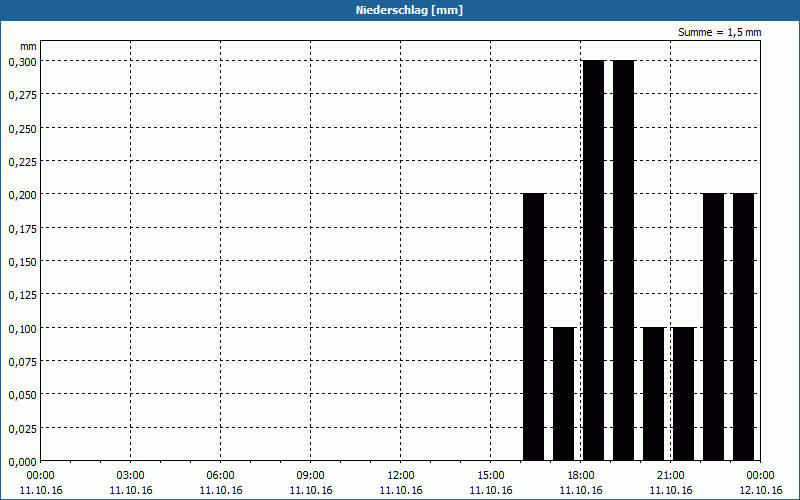The image size is (800, 500).
Task: Select the 0,150 y-axis value
Action: click(x=22, y=262)
